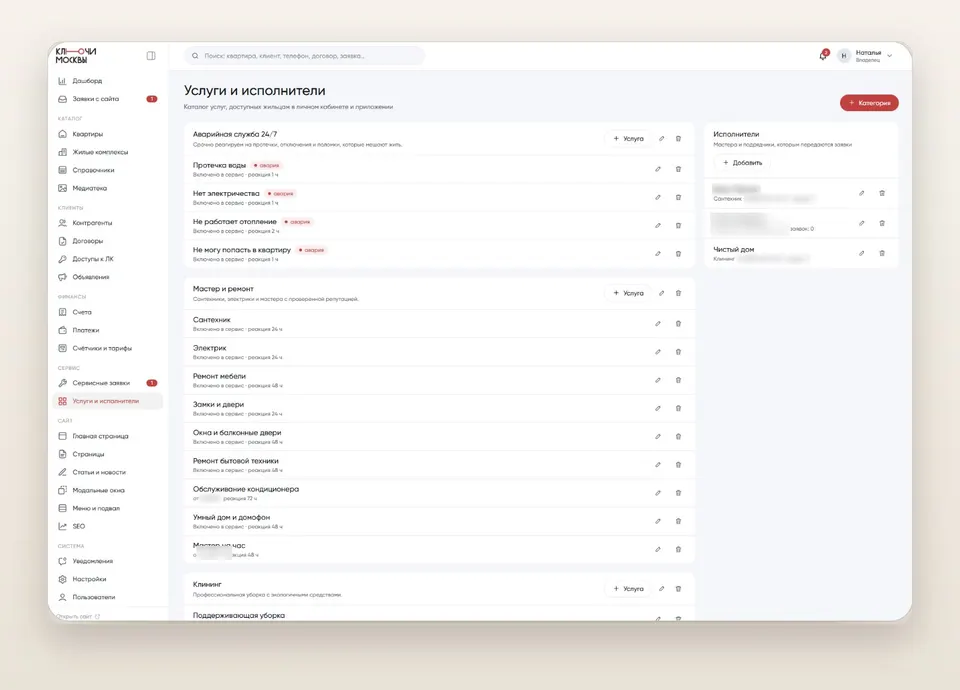Focus the search field at the top
Image resolution: width=960 pixels, height=690 pixels.
(304, 56)
